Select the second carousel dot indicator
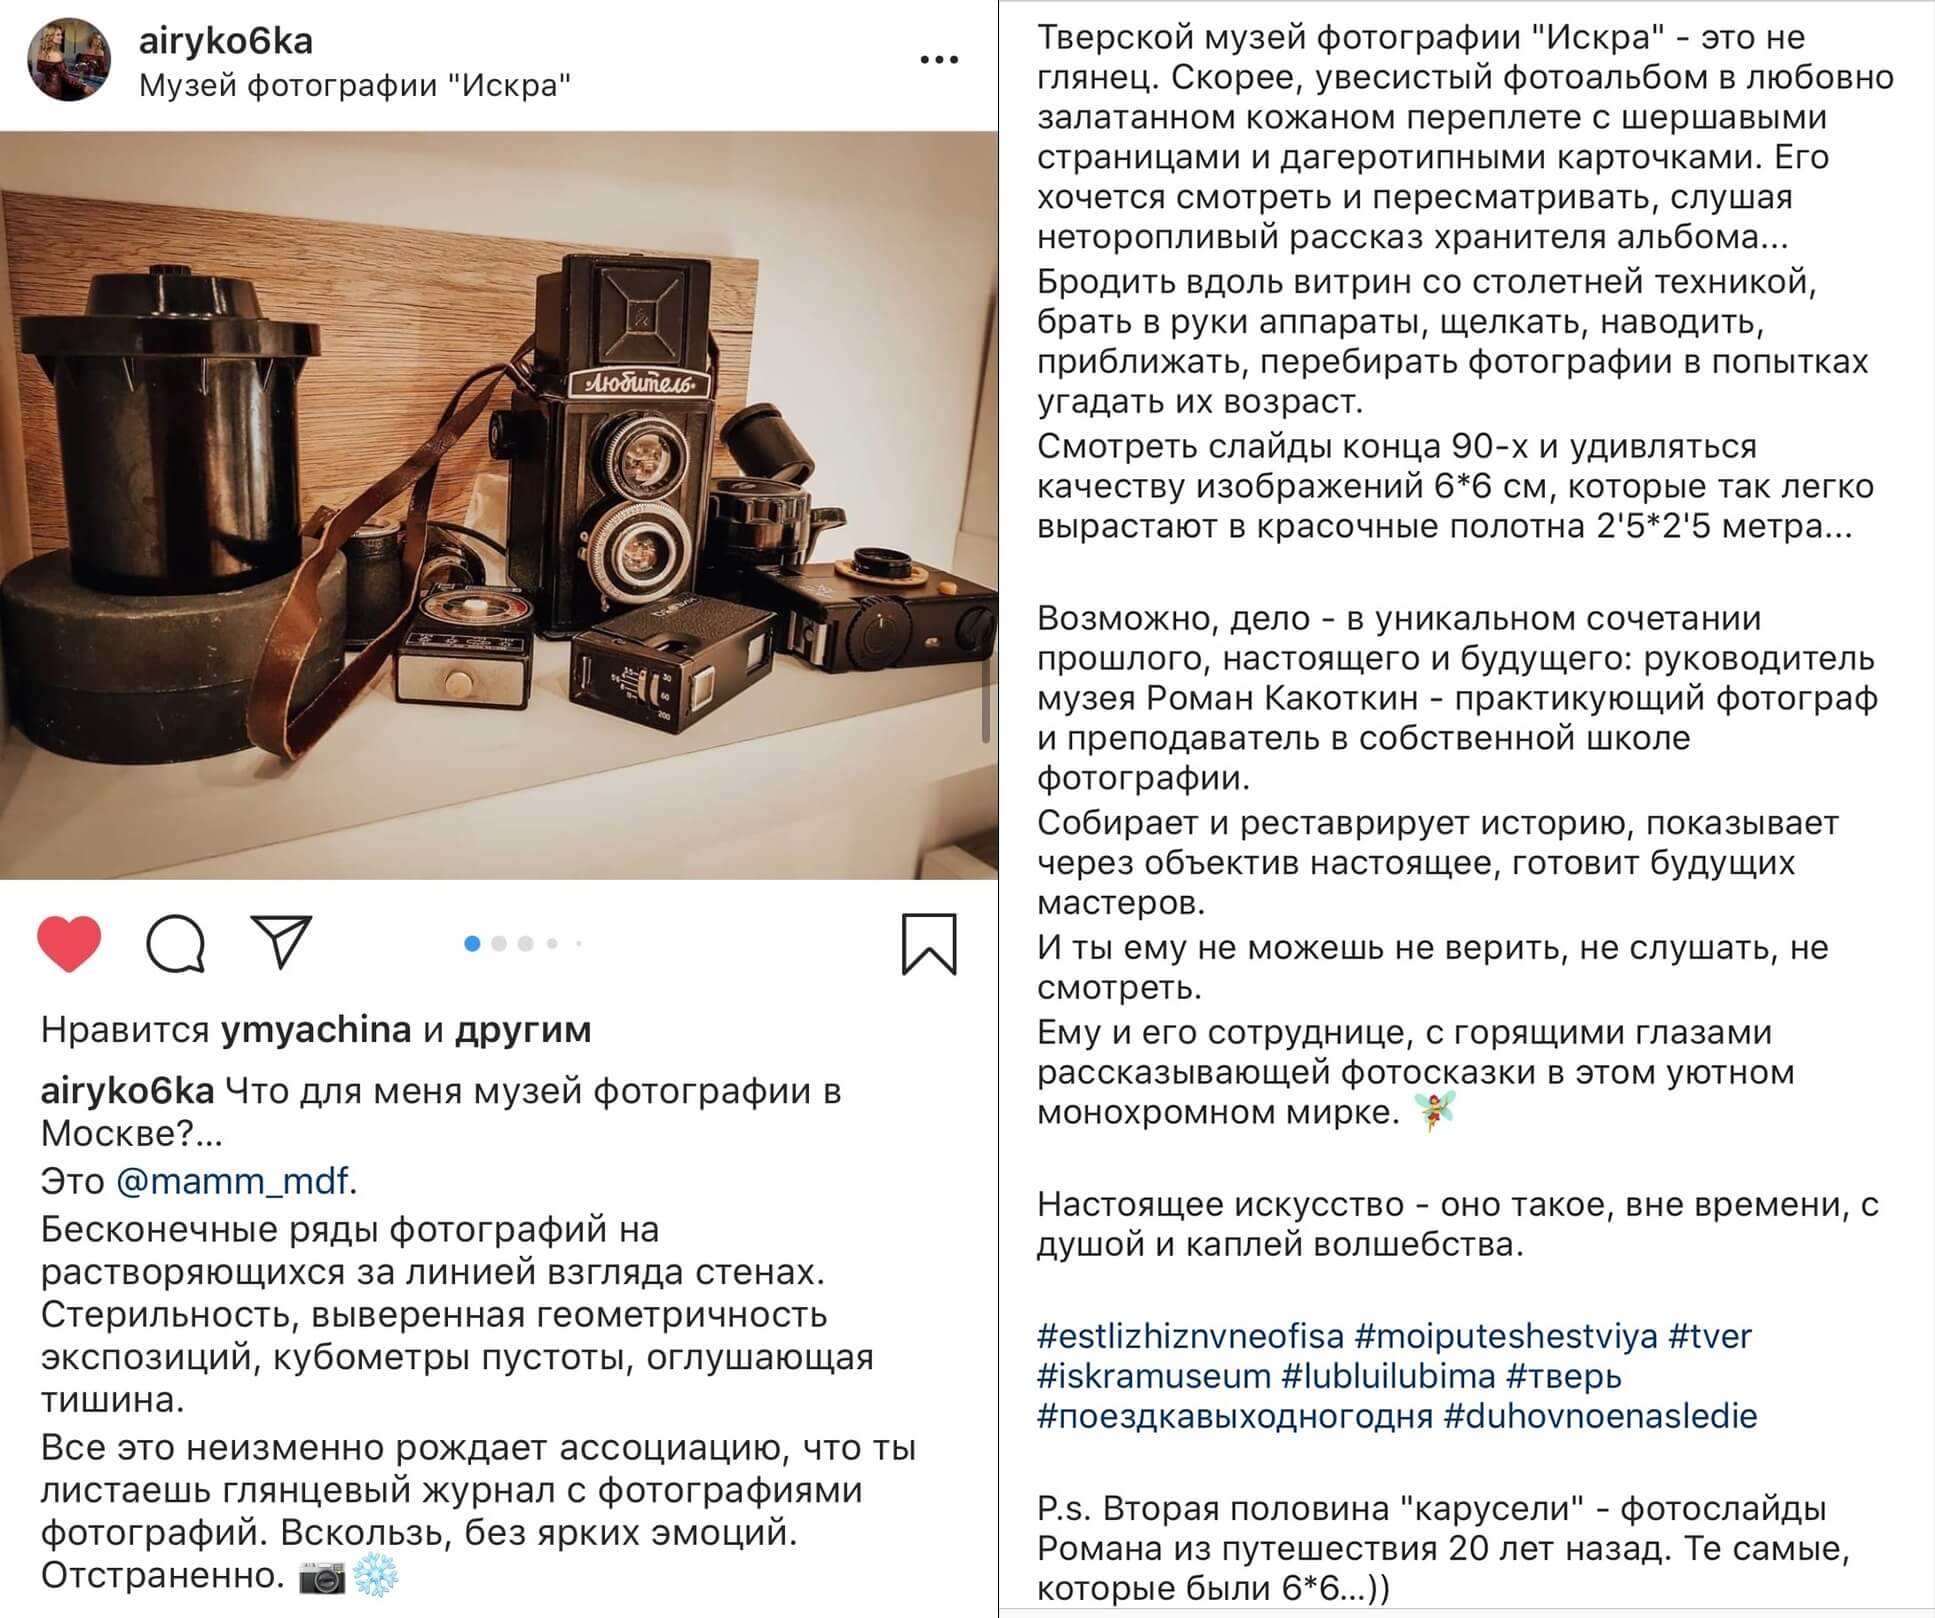 click(499, 943)
